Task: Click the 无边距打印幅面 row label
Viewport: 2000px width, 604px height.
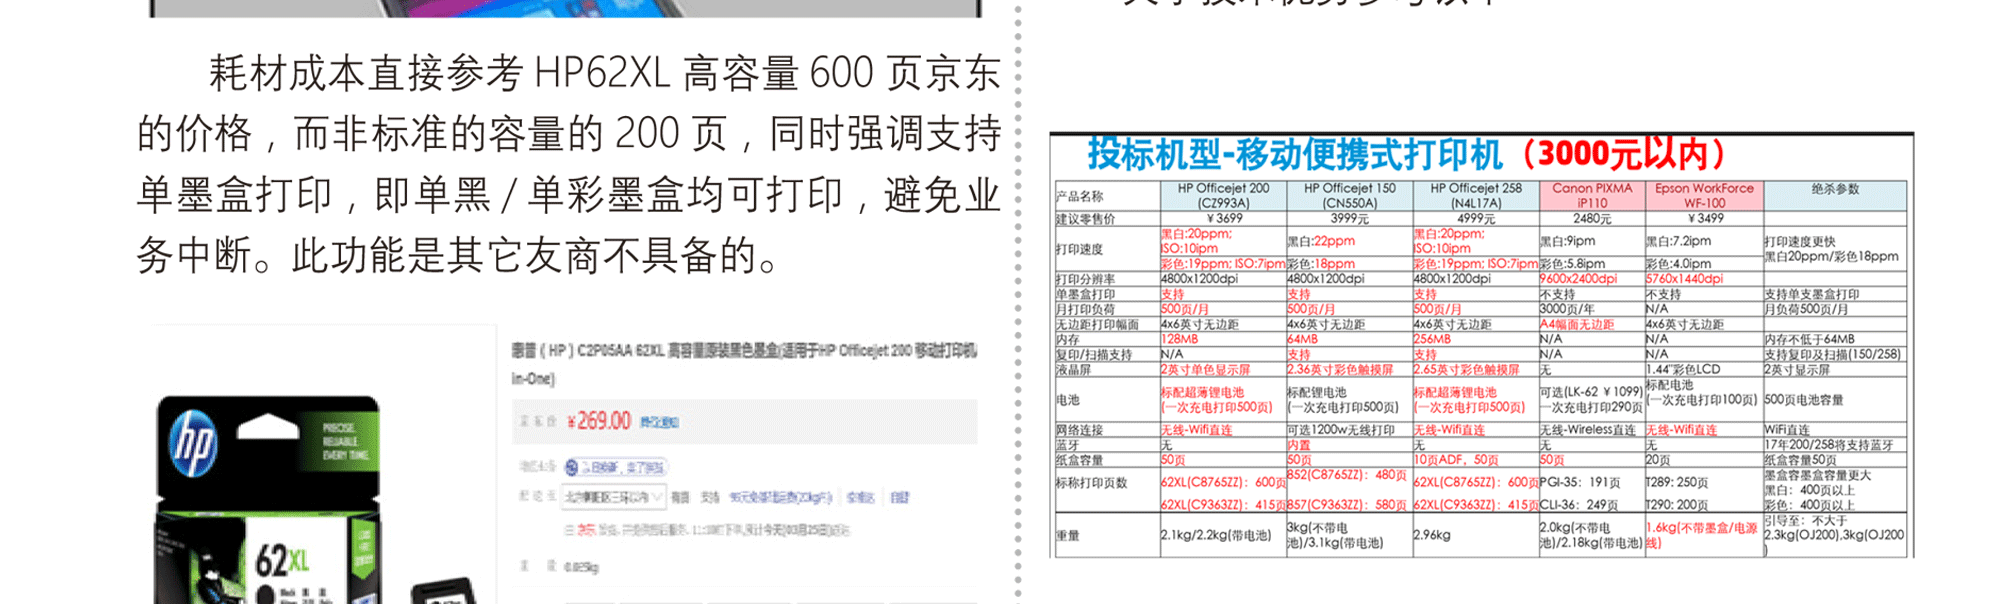Action: [1097, 325]
